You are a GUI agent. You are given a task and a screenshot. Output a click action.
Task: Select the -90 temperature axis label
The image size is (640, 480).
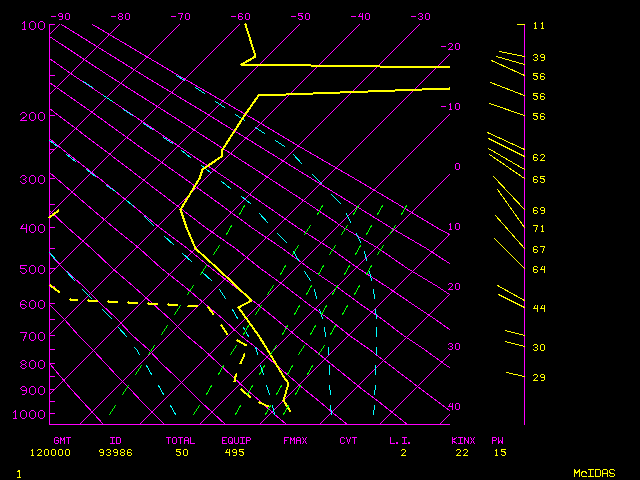pos(61,16)
